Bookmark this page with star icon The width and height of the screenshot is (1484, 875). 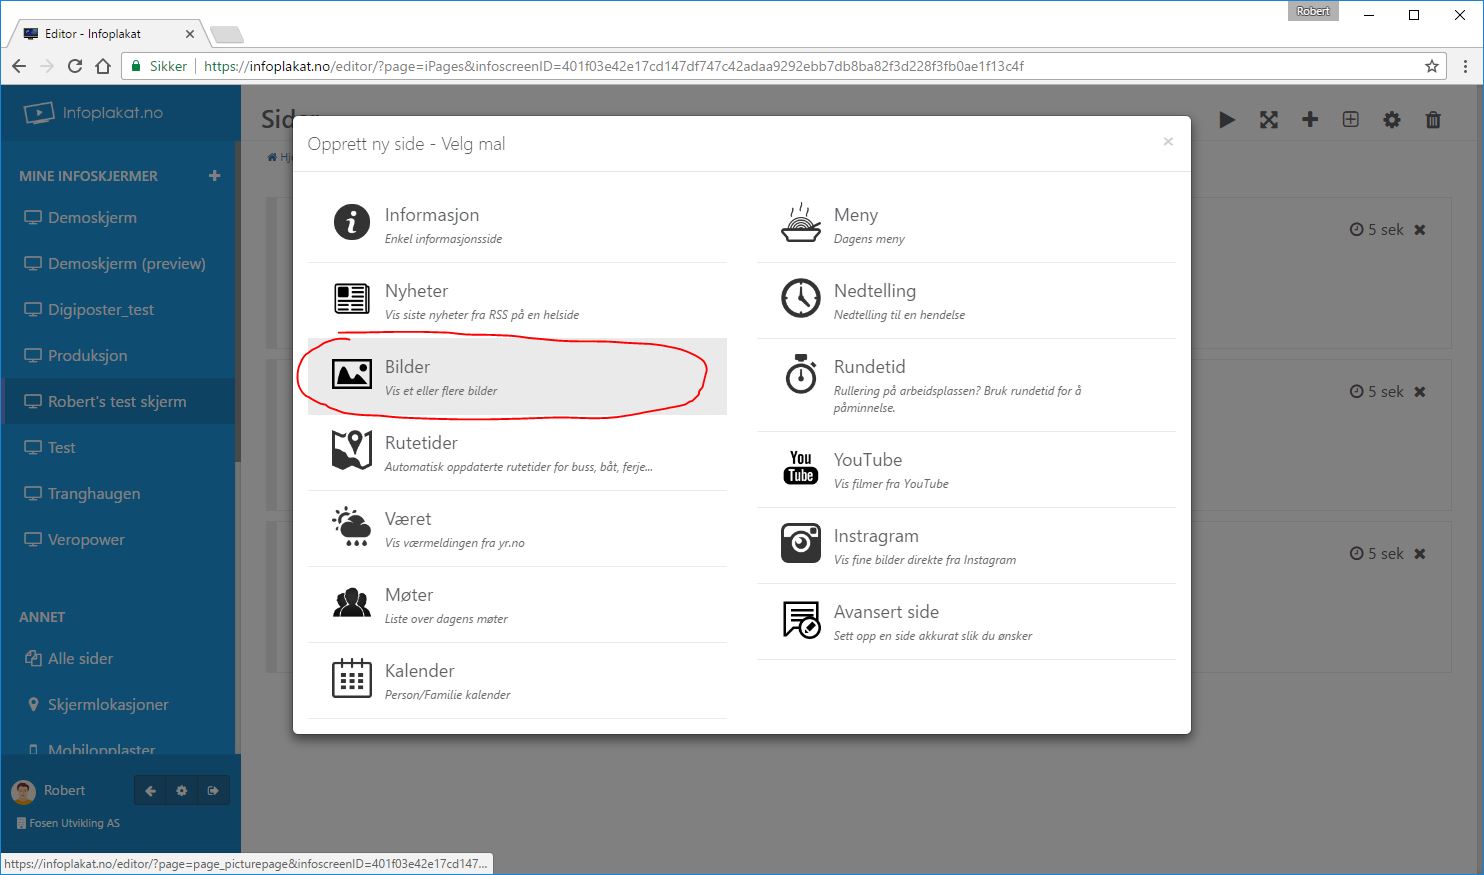[1431, 66]
